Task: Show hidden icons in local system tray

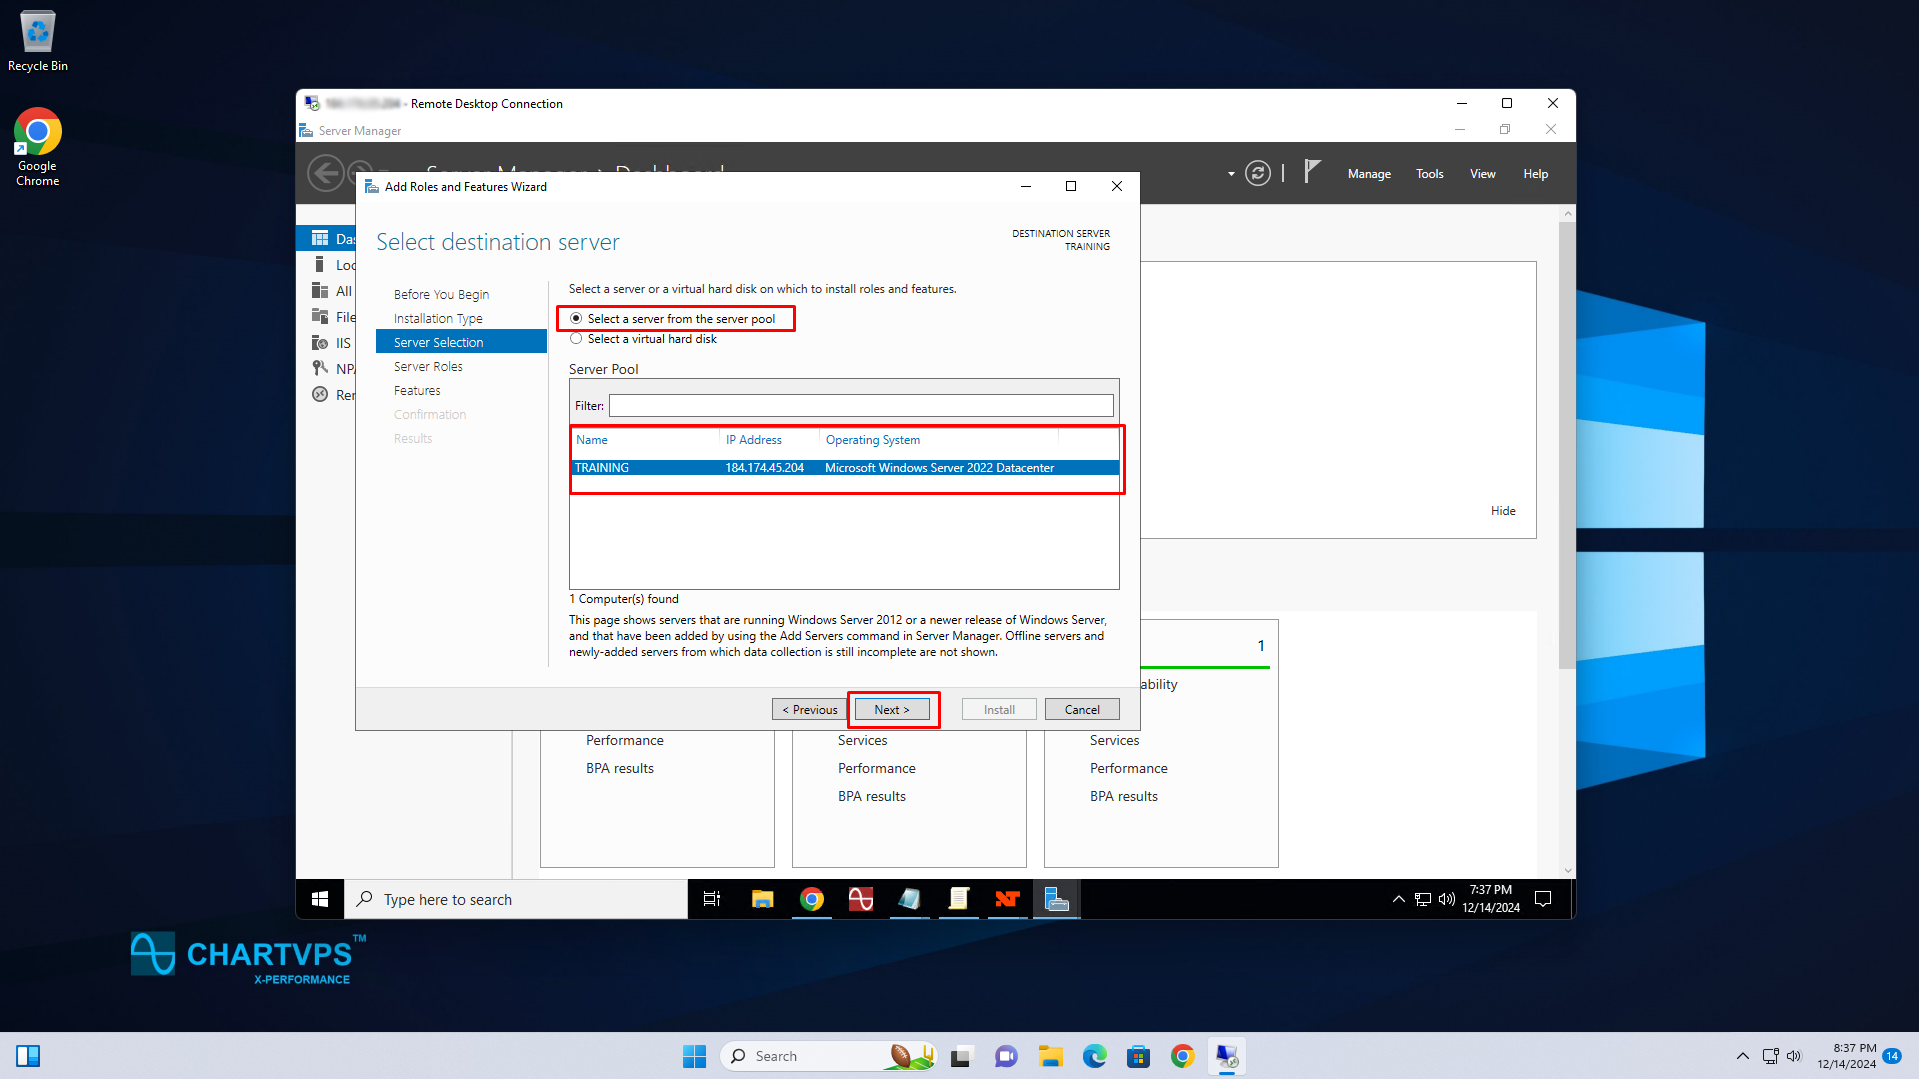Action: (x=1742, y=1056)
